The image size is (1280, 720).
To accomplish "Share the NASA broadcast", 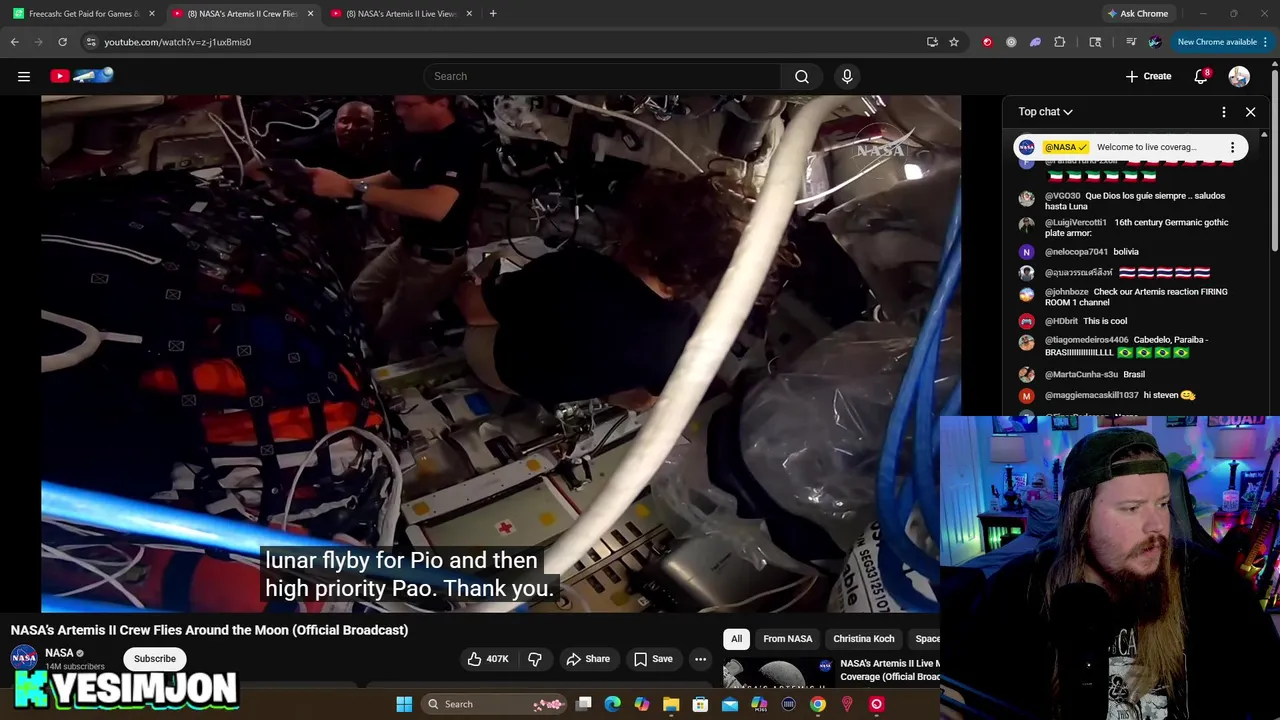I will tap(588, 659).
